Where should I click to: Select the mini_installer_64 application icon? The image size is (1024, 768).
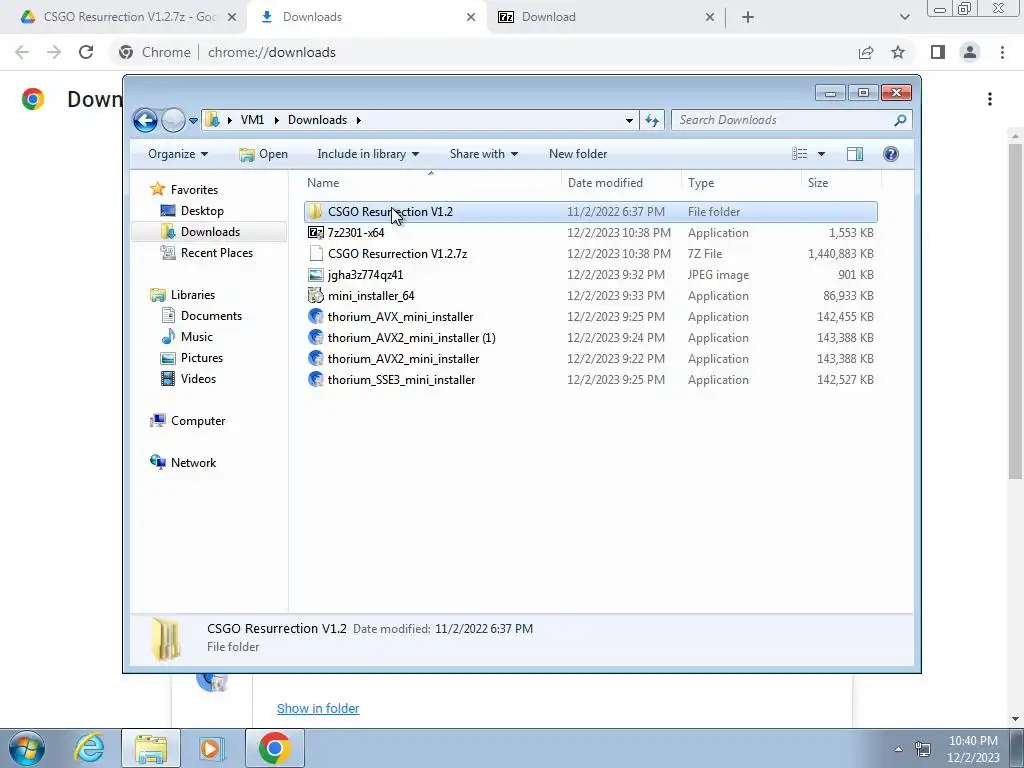pyautogui.click(x=316, y=296)
